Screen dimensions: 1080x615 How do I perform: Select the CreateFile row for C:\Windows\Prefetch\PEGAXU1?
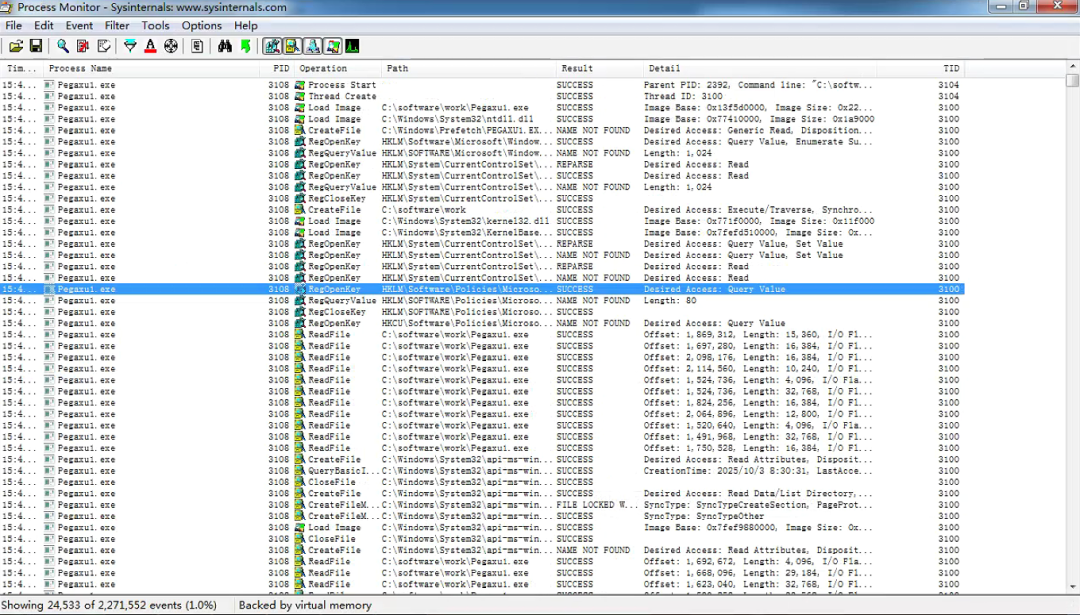click(x=482, y=130)
